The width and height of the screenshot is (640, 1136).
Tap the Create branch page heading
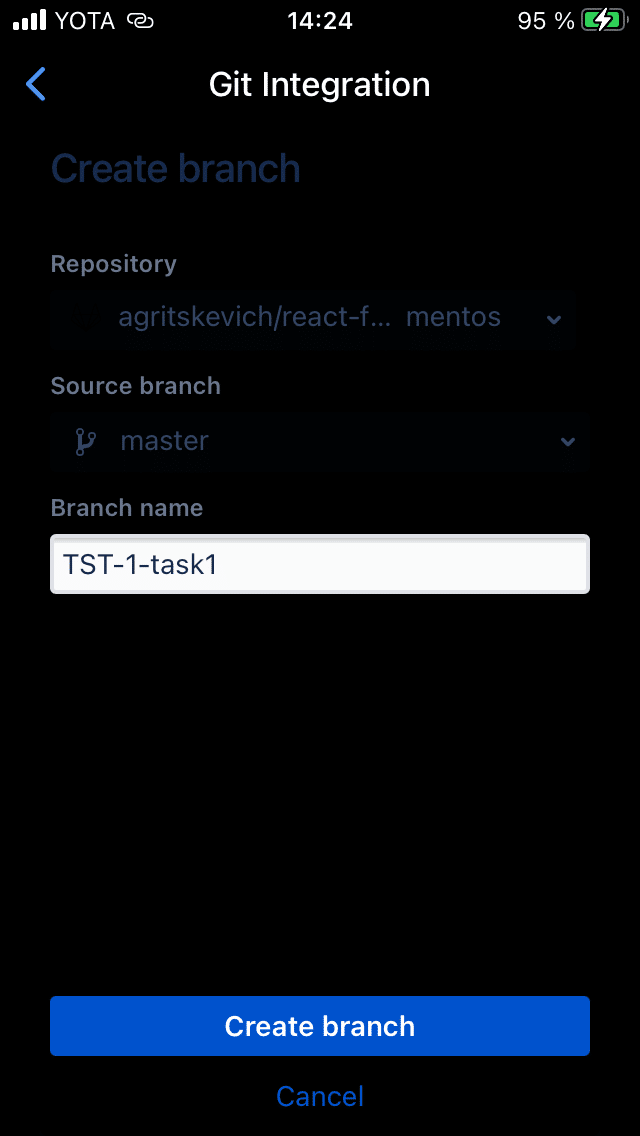pyautogui.click(x=175, y=168)
